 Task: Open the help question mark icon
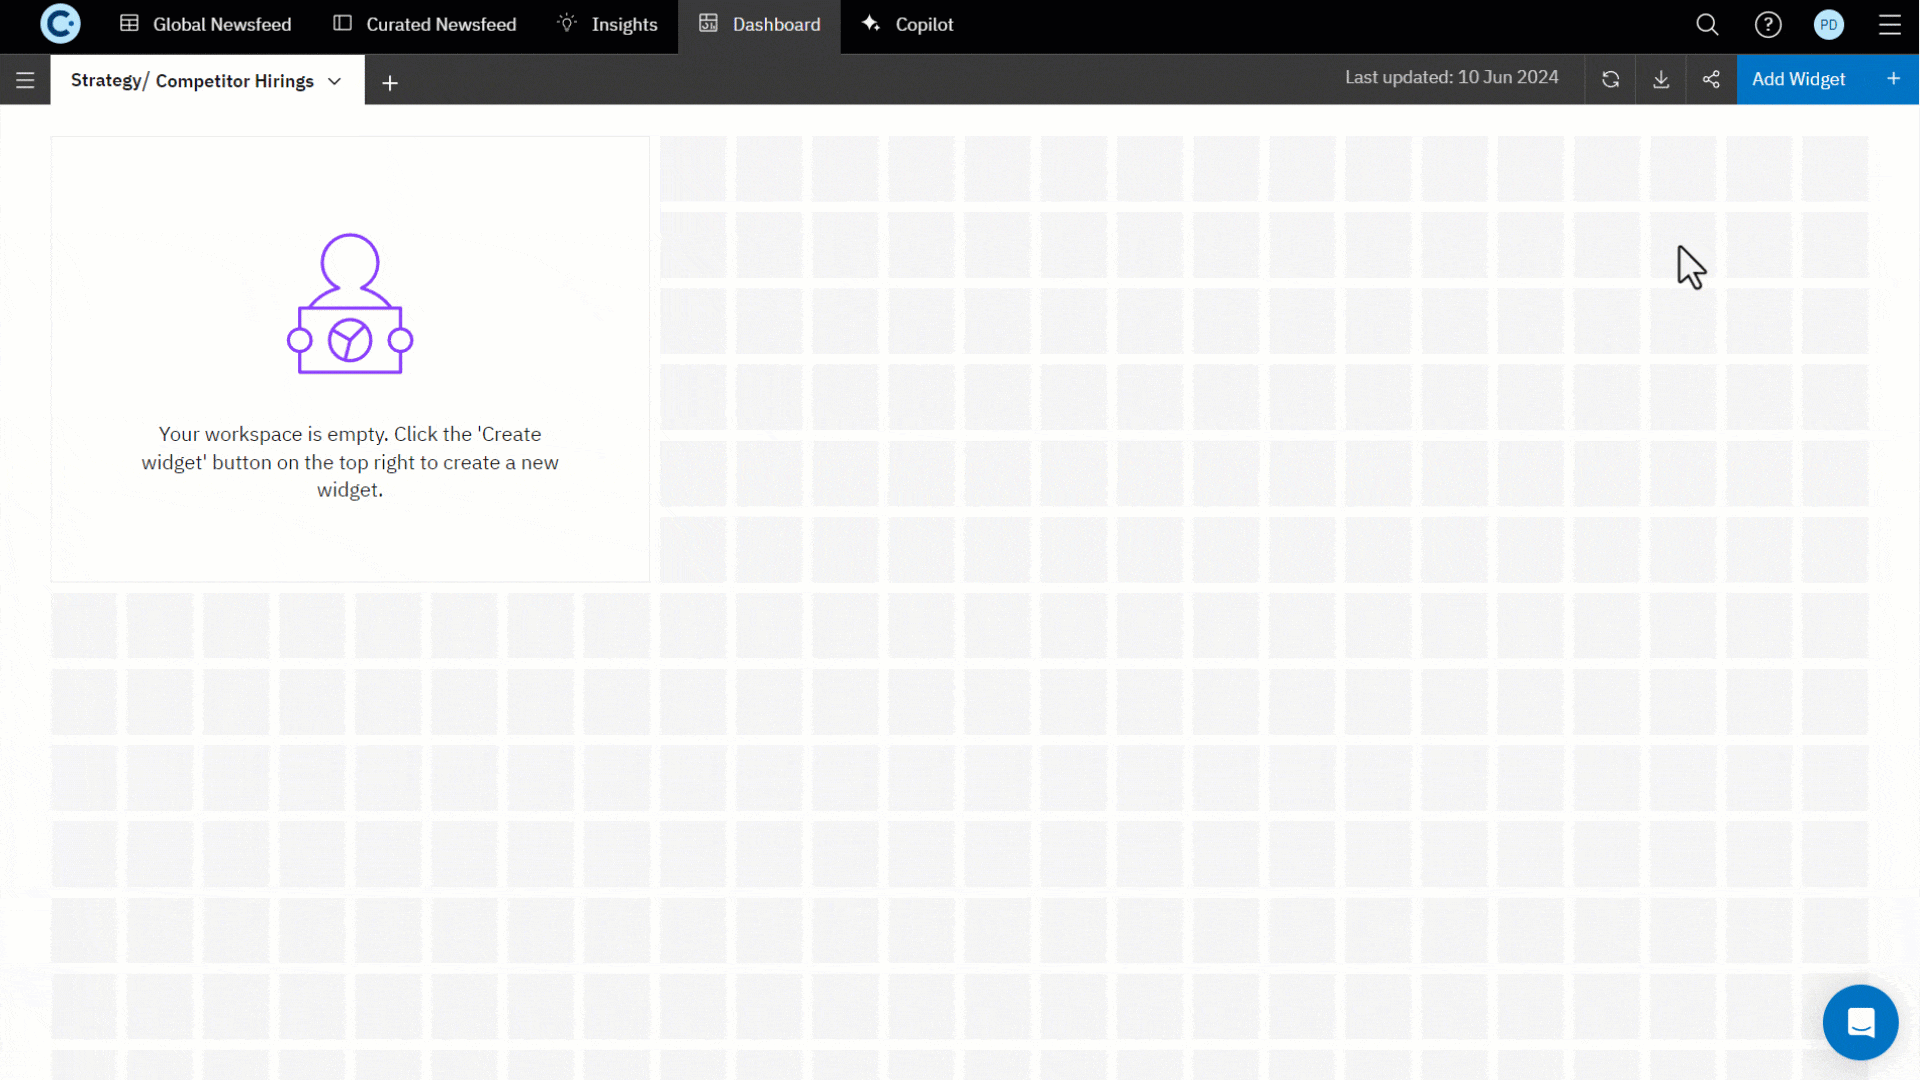[x=1768, y=25]
